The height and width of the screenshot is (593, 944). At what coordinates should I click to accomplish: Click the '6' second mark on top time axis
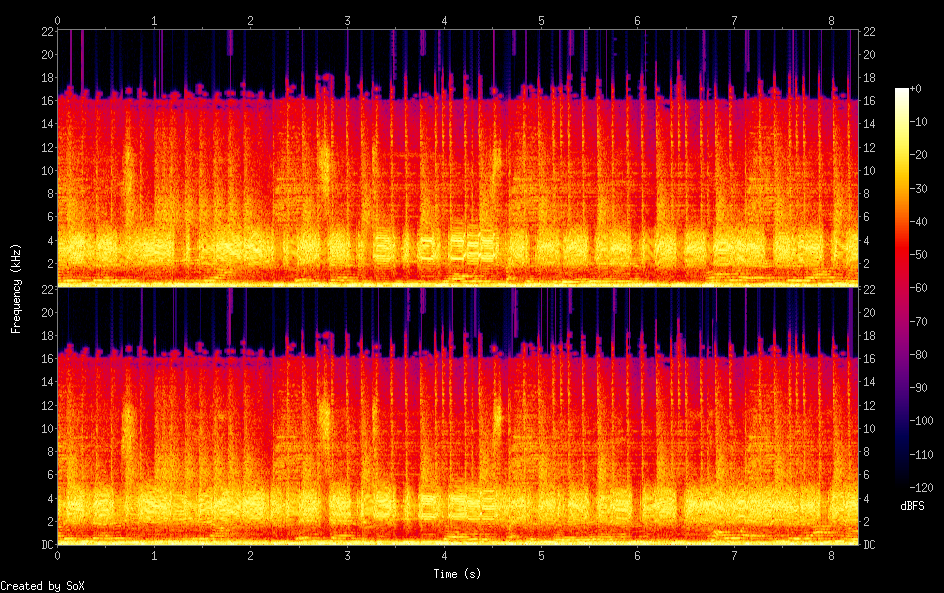click(x=637, y=20)
